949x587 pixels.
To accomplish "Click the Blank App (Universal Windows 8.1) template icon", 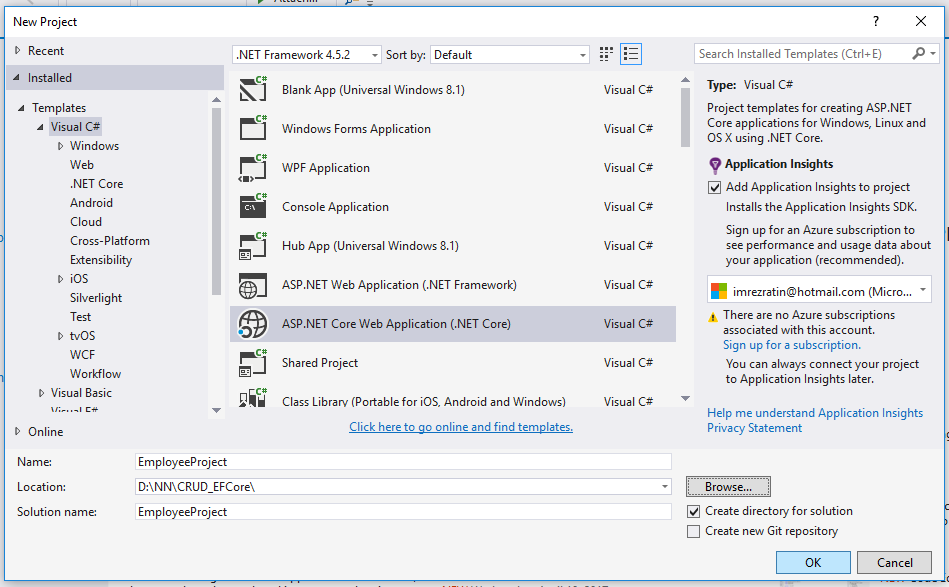I will click(x=253, y=90).
